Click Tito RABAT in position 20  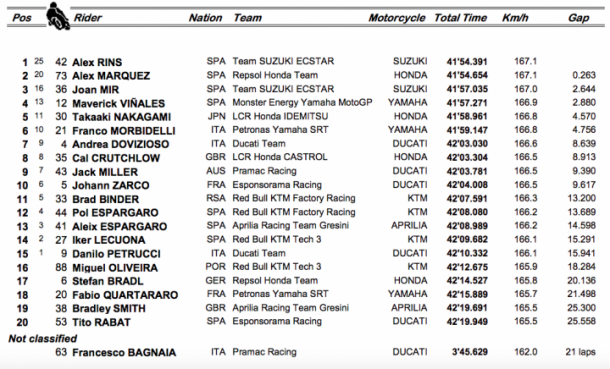click(101, 322)
